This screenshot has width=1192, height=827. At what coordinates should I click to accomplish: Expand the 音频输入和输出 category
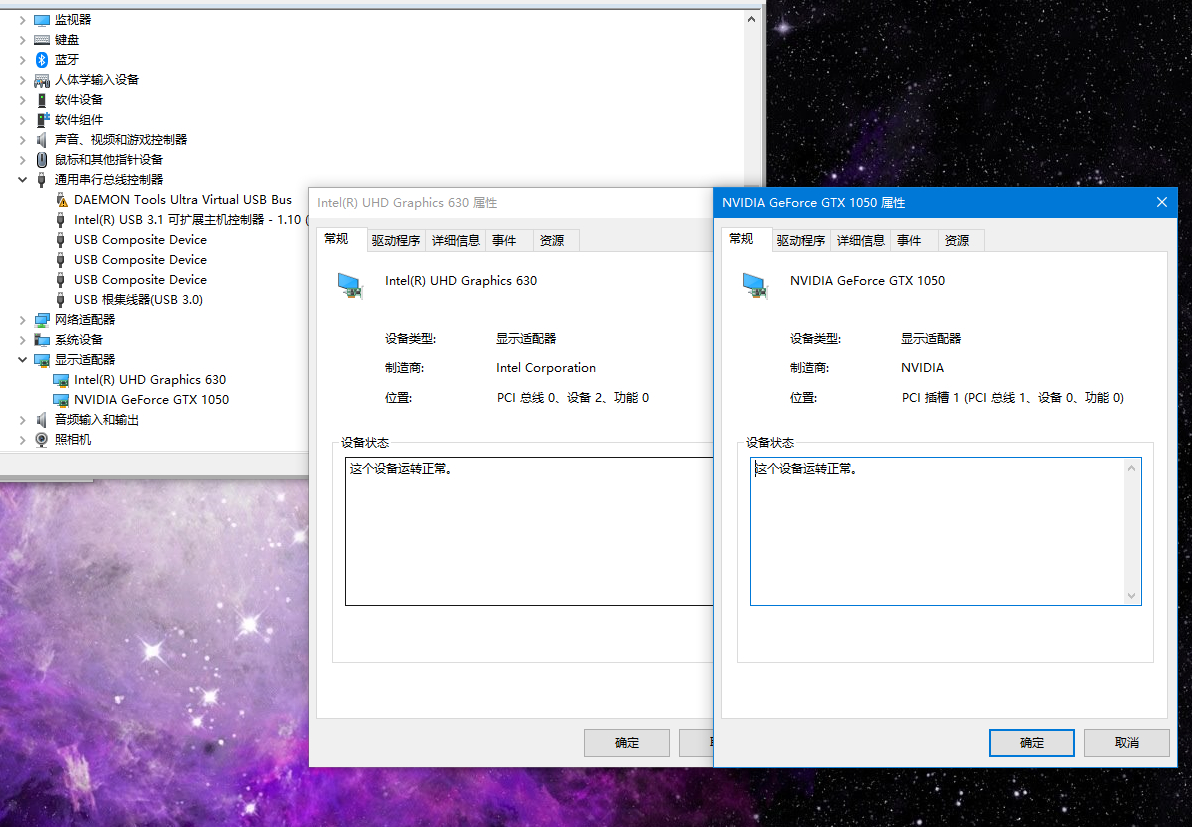(22, 420)
